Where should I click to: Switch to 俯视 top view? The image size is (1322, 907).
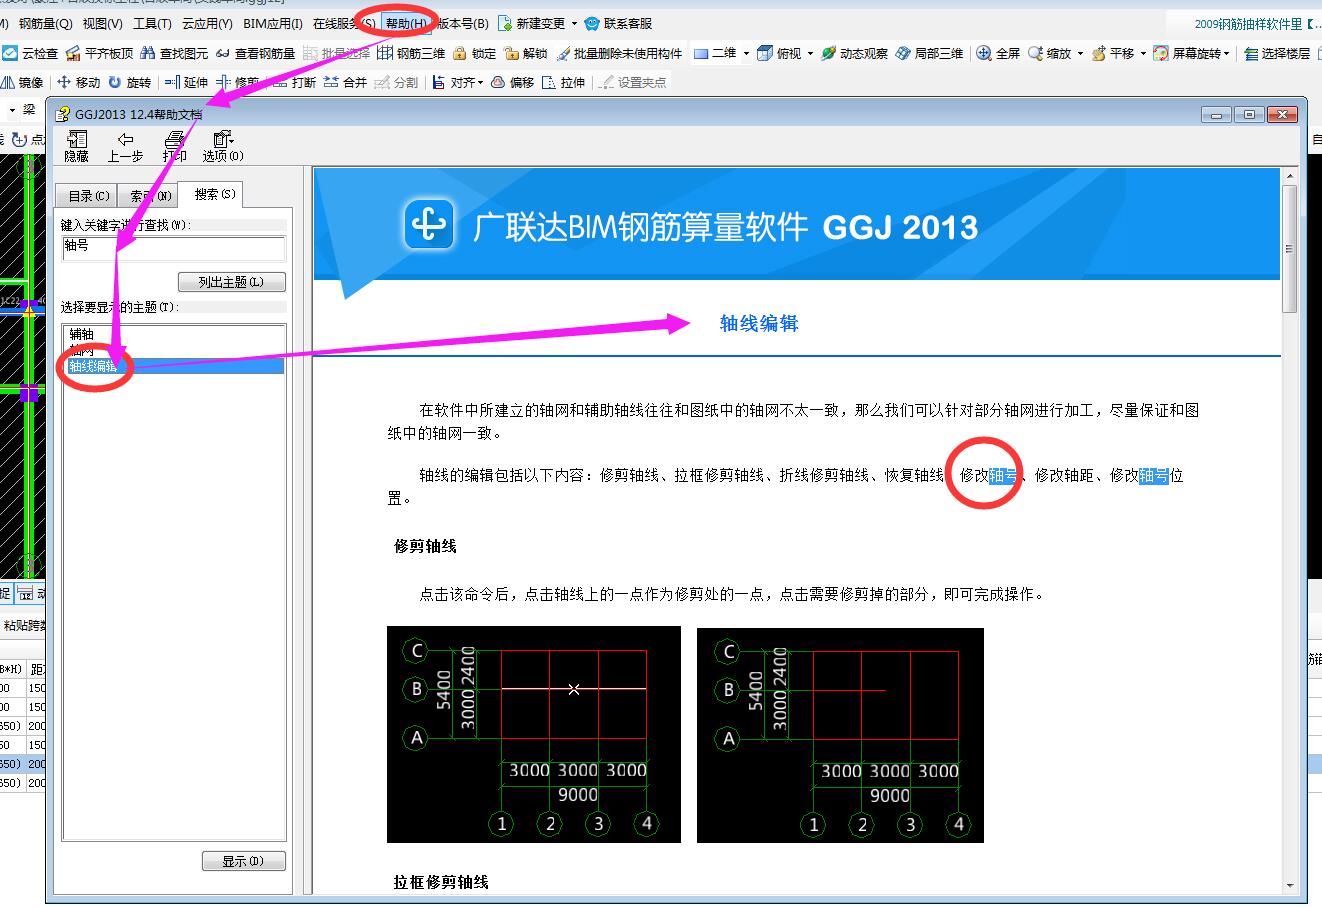[779, 53]
